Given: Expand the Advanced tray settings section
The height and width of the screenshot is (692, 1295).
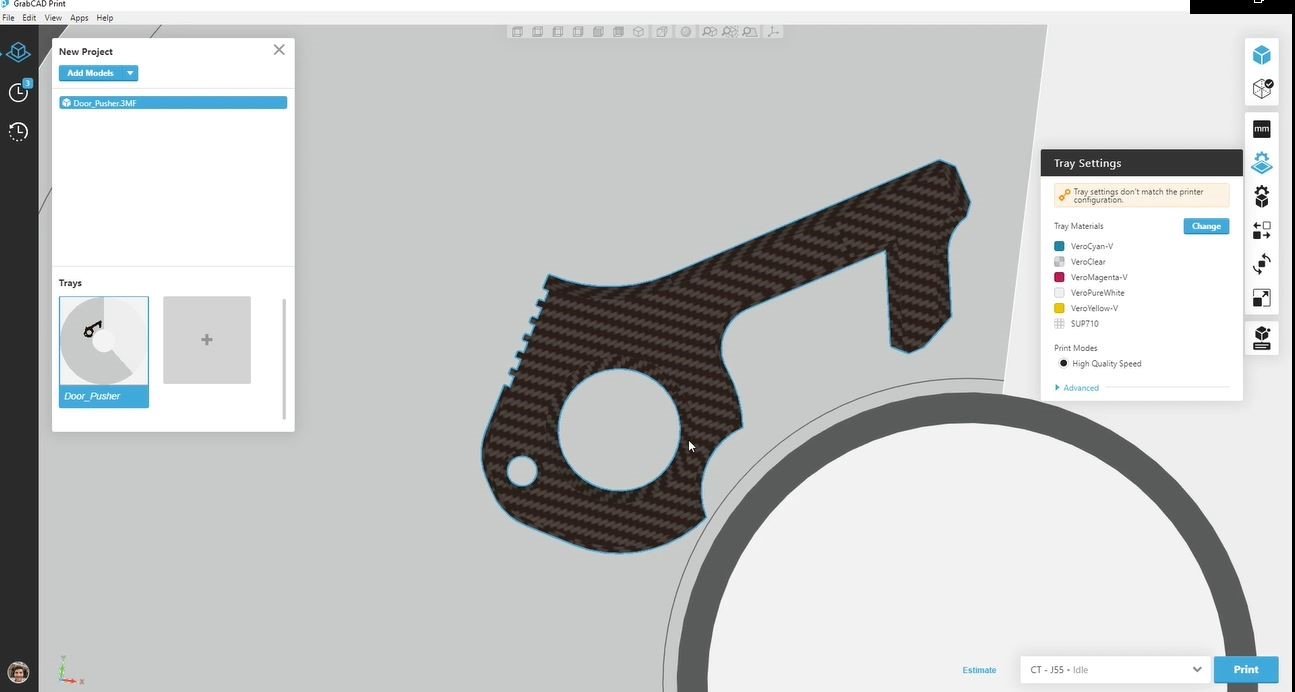Looking at the screenshot, I should pos(1080,388).
